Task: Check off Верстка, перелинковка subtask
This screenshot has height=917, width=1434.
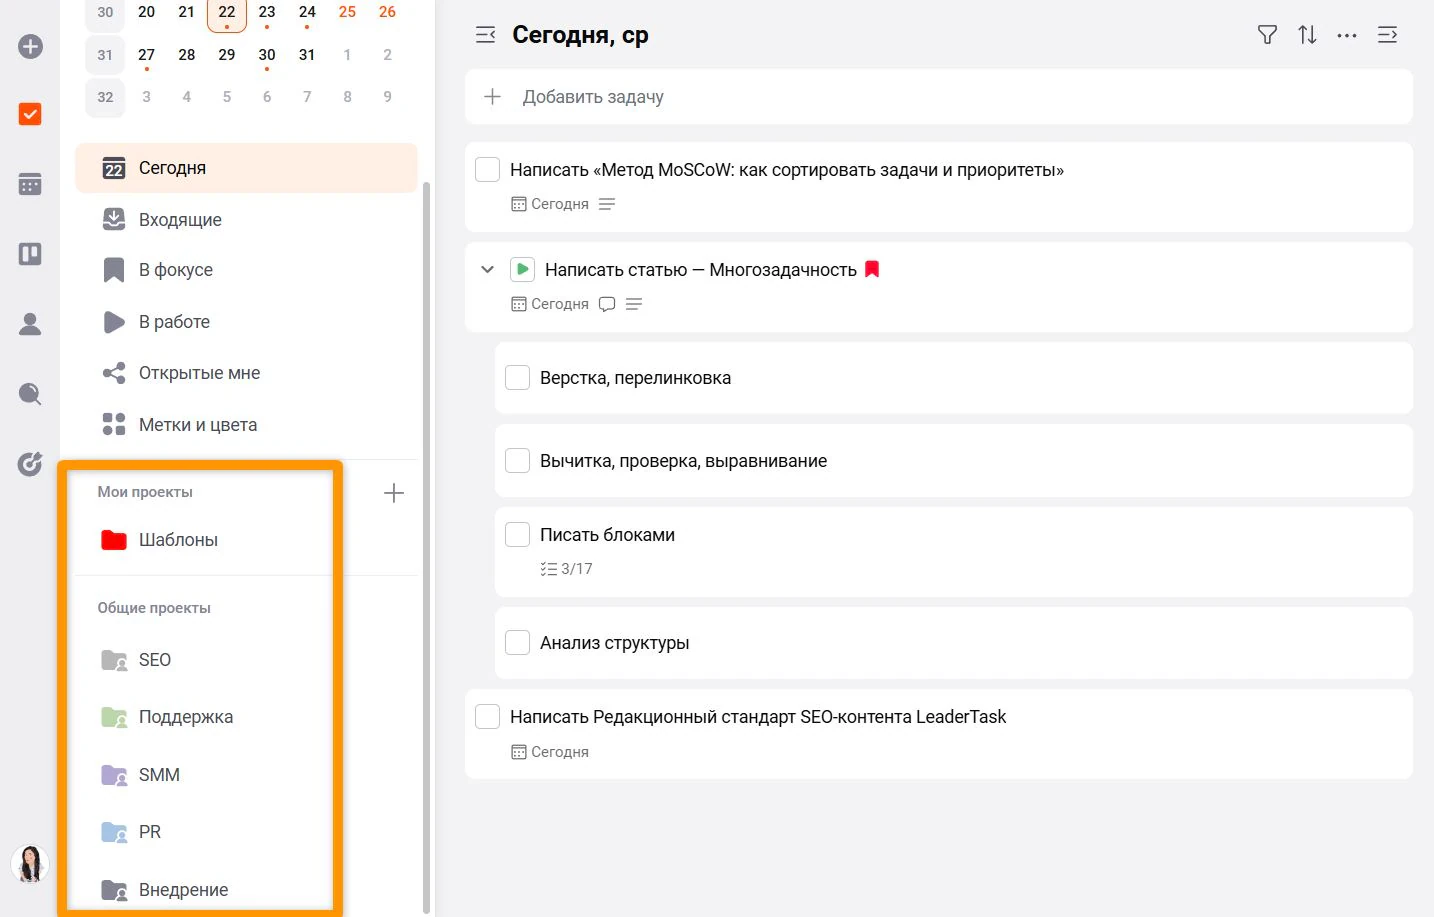Action: [517, 377]
